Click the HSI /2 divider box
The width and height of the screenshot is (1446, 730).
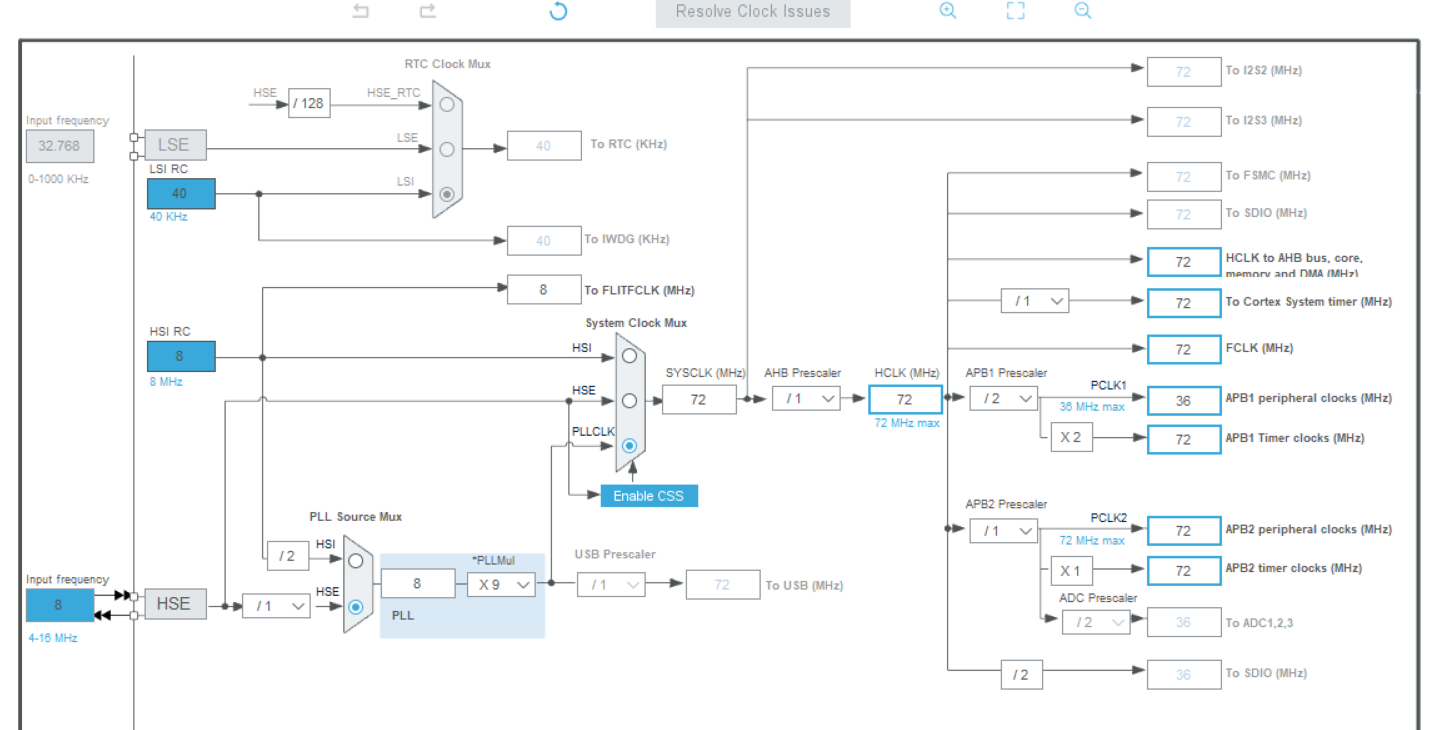coord(287,555)
